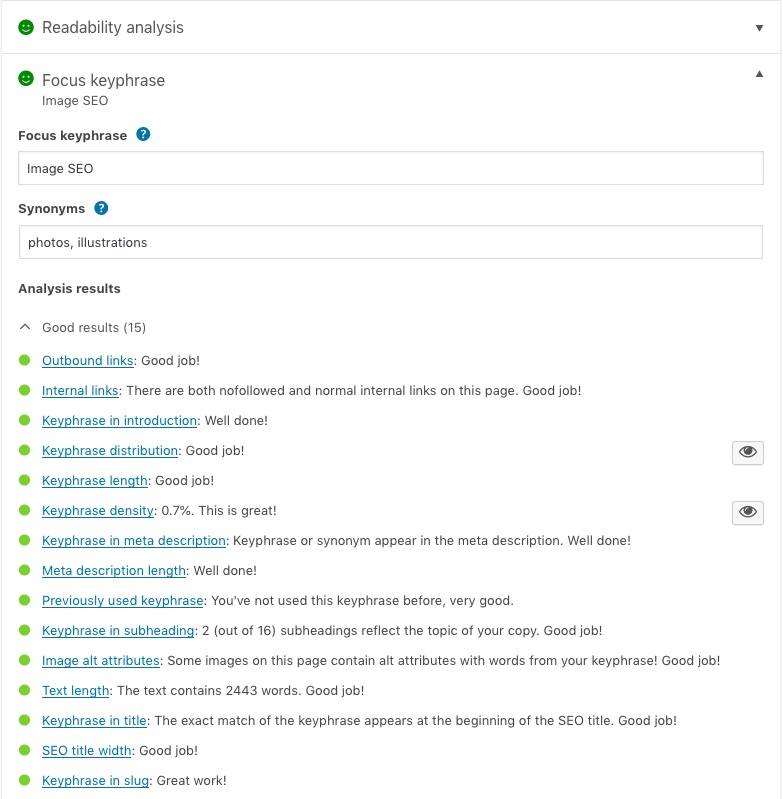783x799 pixels.
Task: Click the green smiley beside Focus keyphrase heading
Action: click(26, 80)
